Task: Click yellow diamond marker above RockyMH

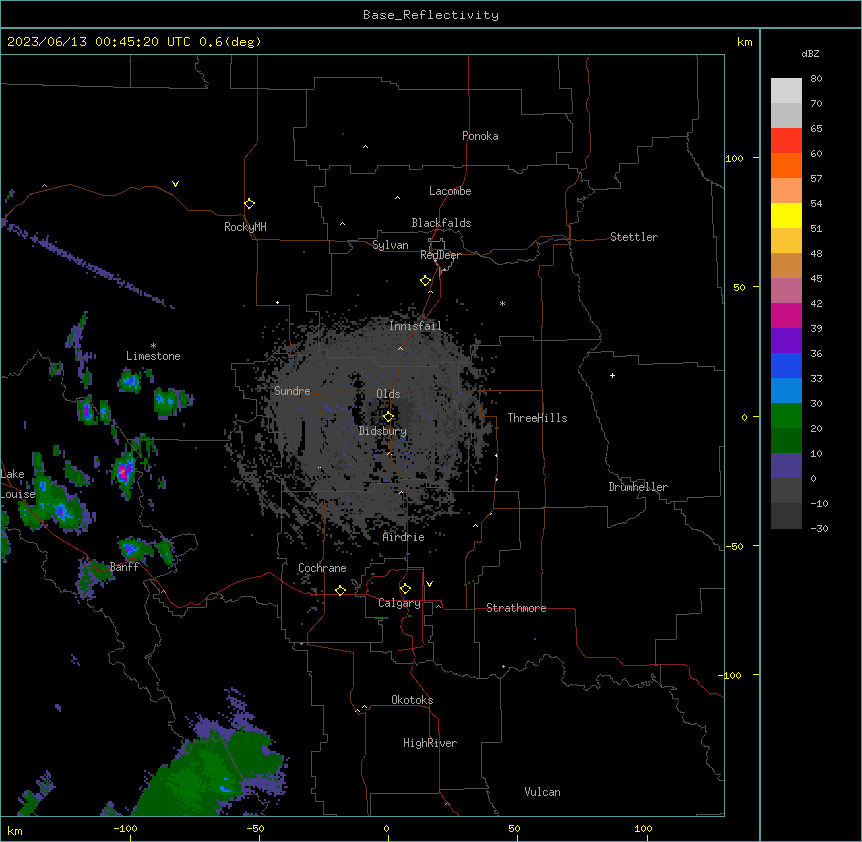Action: [249, 203]
